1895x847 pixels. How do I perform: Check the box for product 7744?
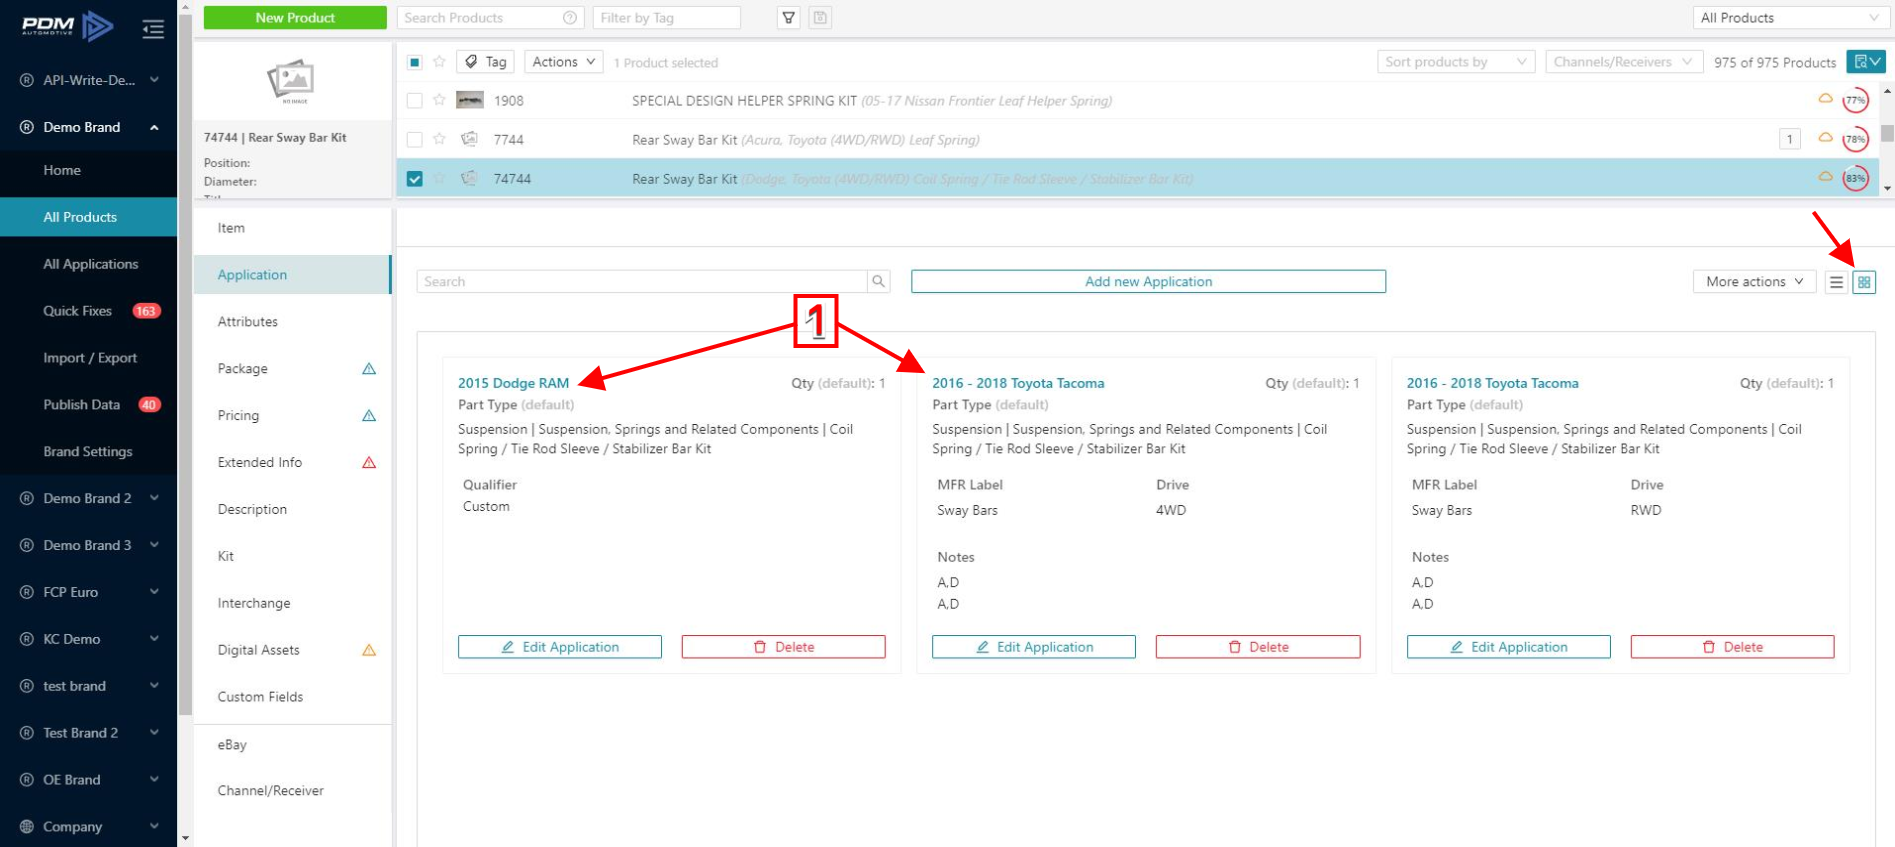point(414,139)
